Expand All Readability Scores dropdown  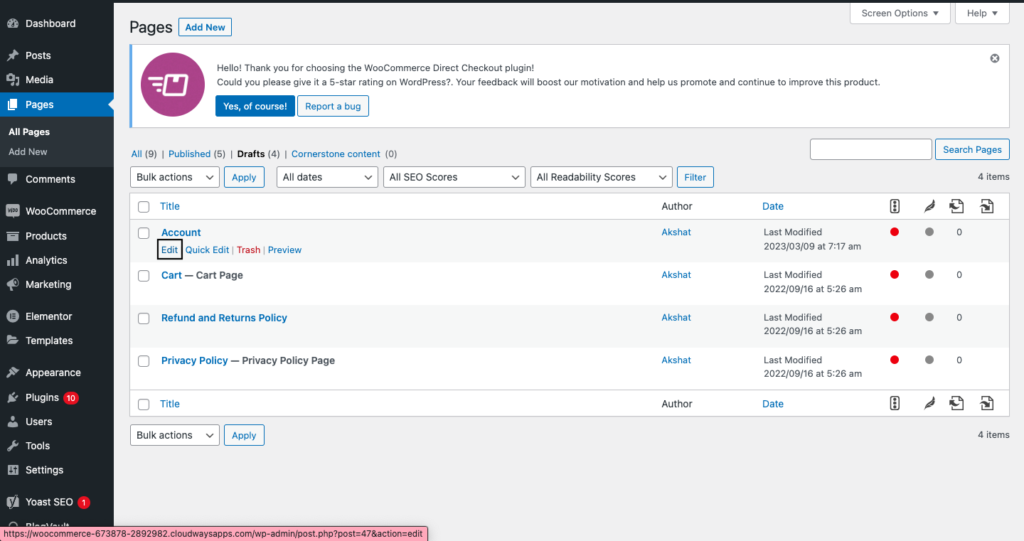[601, 177]
